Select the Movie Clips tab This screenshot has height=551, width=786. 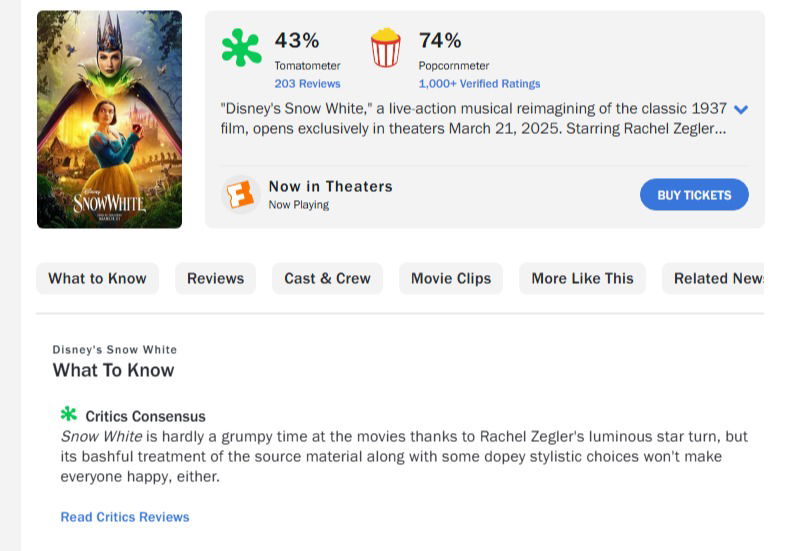point(450,279)
